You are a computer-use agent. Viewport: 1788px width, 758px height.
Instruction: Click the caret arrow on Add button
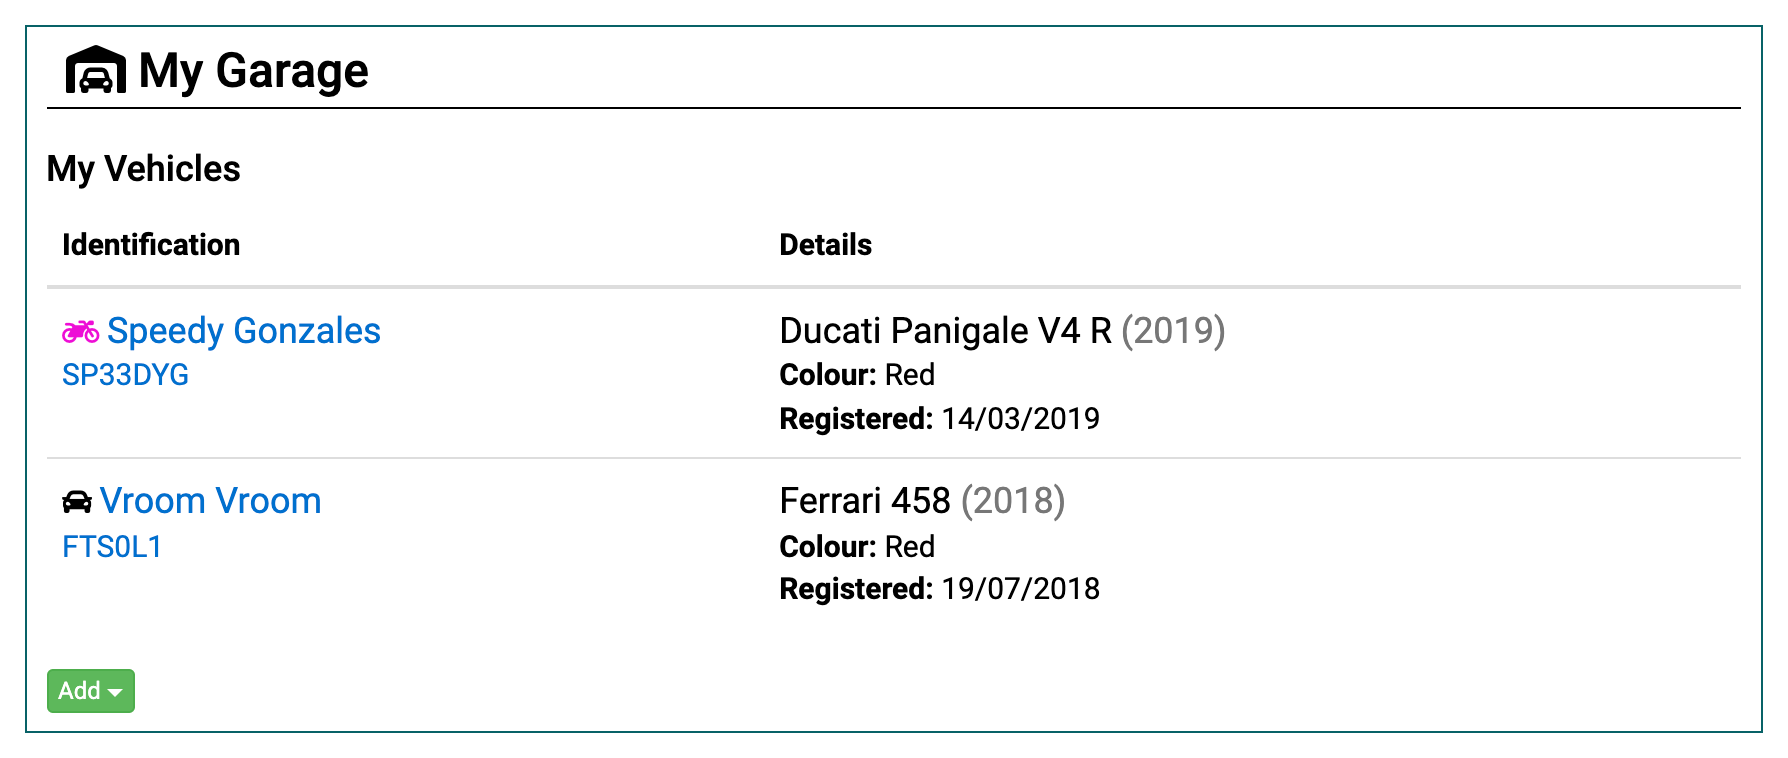coord(115,693)
